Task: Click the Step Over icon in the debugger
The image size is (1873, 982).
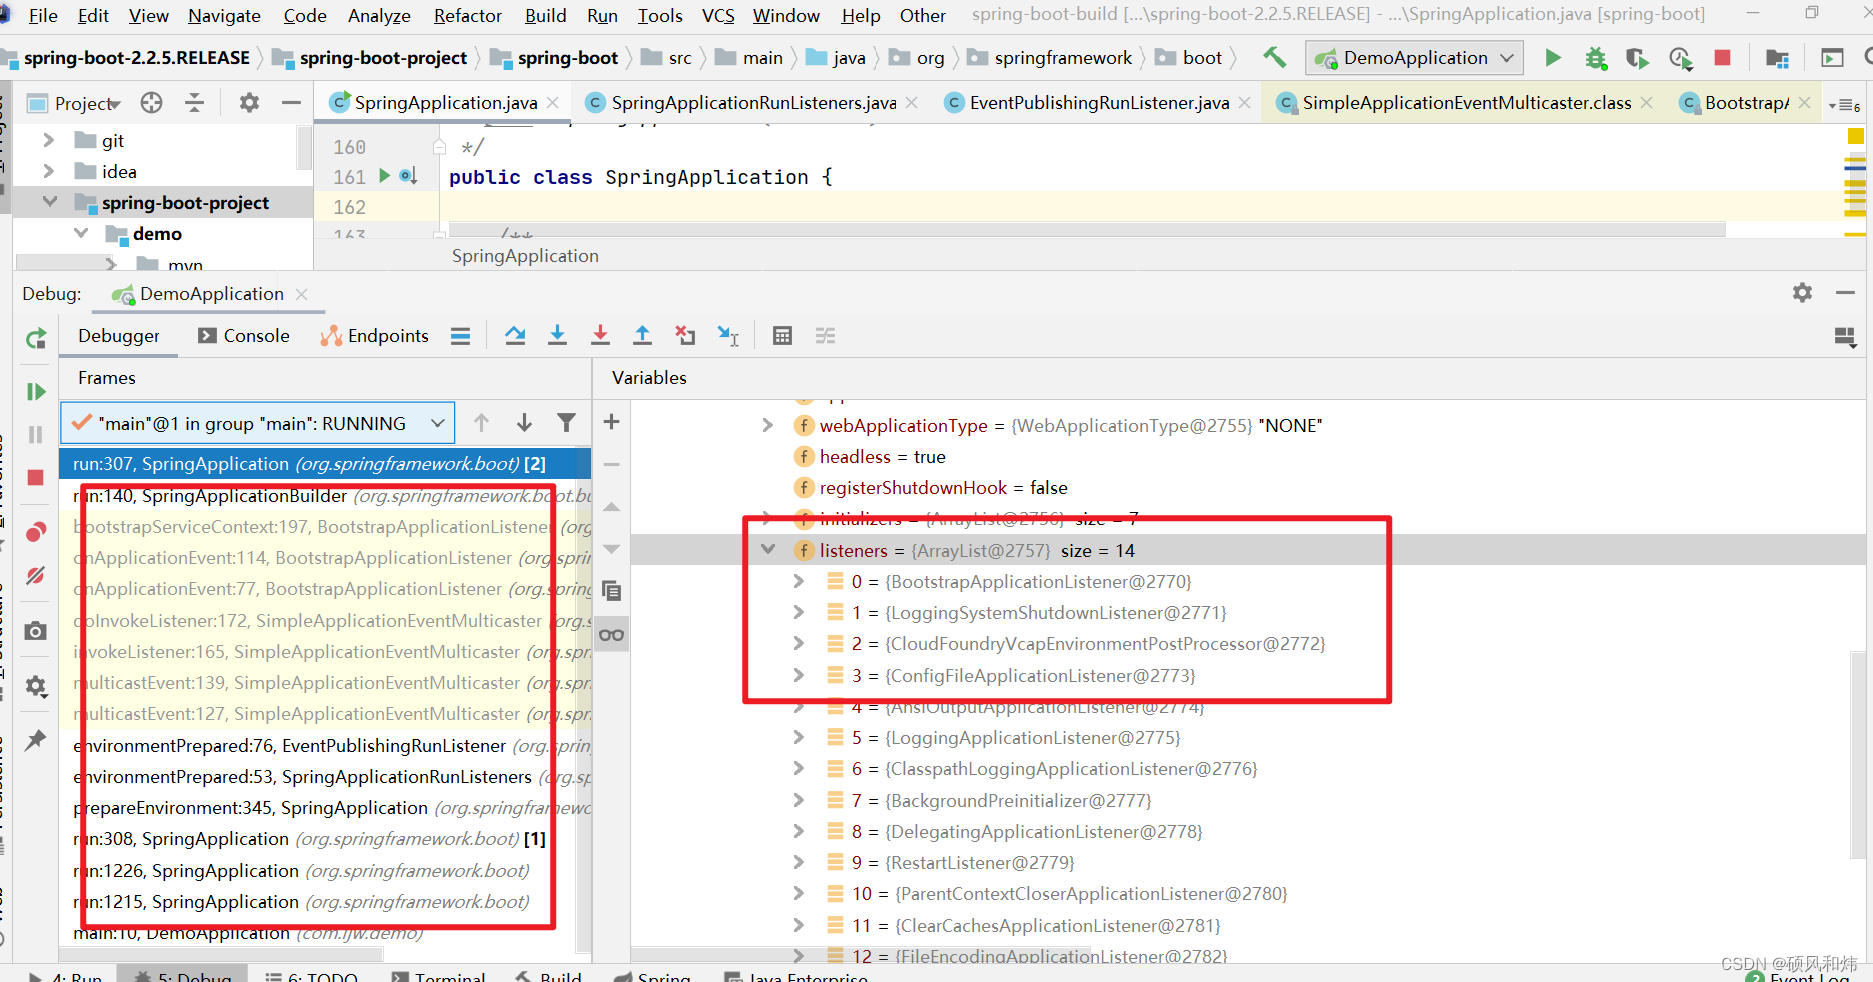Action: tap(515, 336)
